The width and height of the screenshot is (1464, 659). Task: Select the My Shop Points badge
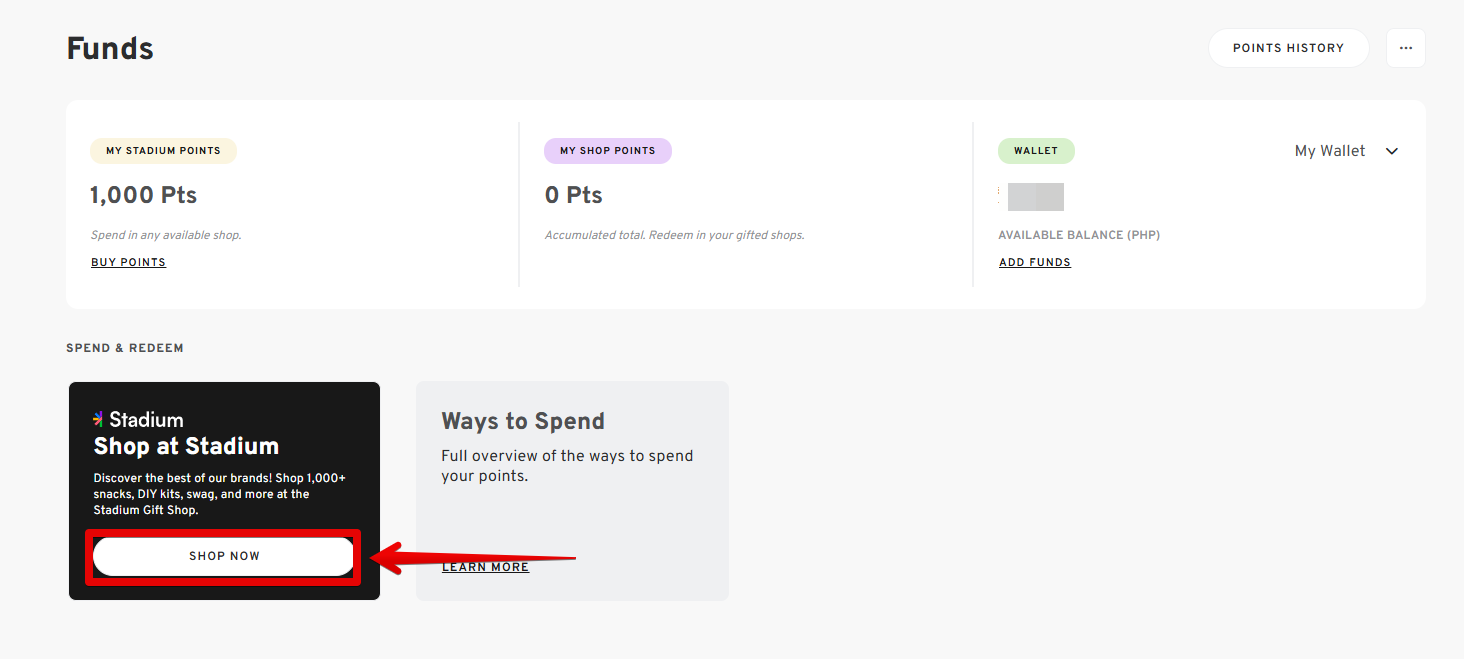(x=607, y=151)
